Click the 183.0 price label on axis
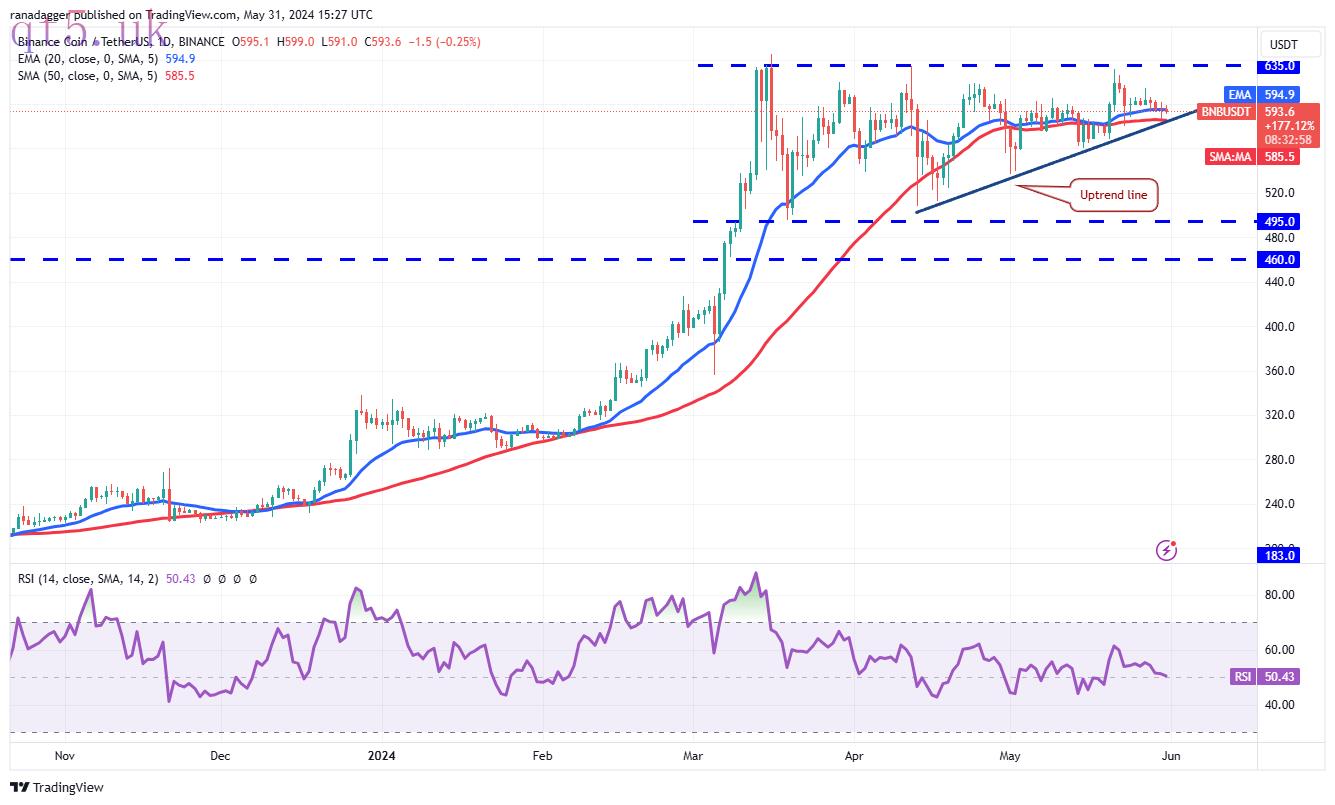Screen dimensions: 1335x805 [x=1280, y=555]
